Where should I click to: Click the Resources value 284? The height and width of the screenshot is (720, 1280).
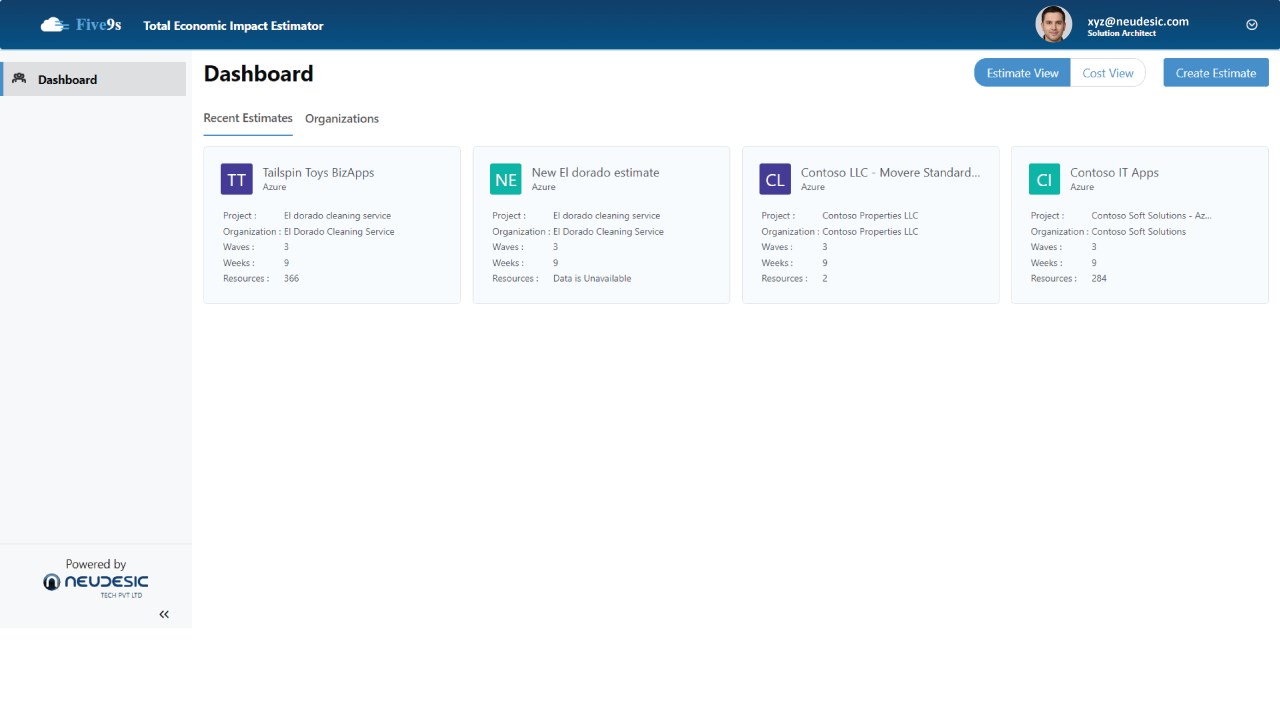(1099, 278)
